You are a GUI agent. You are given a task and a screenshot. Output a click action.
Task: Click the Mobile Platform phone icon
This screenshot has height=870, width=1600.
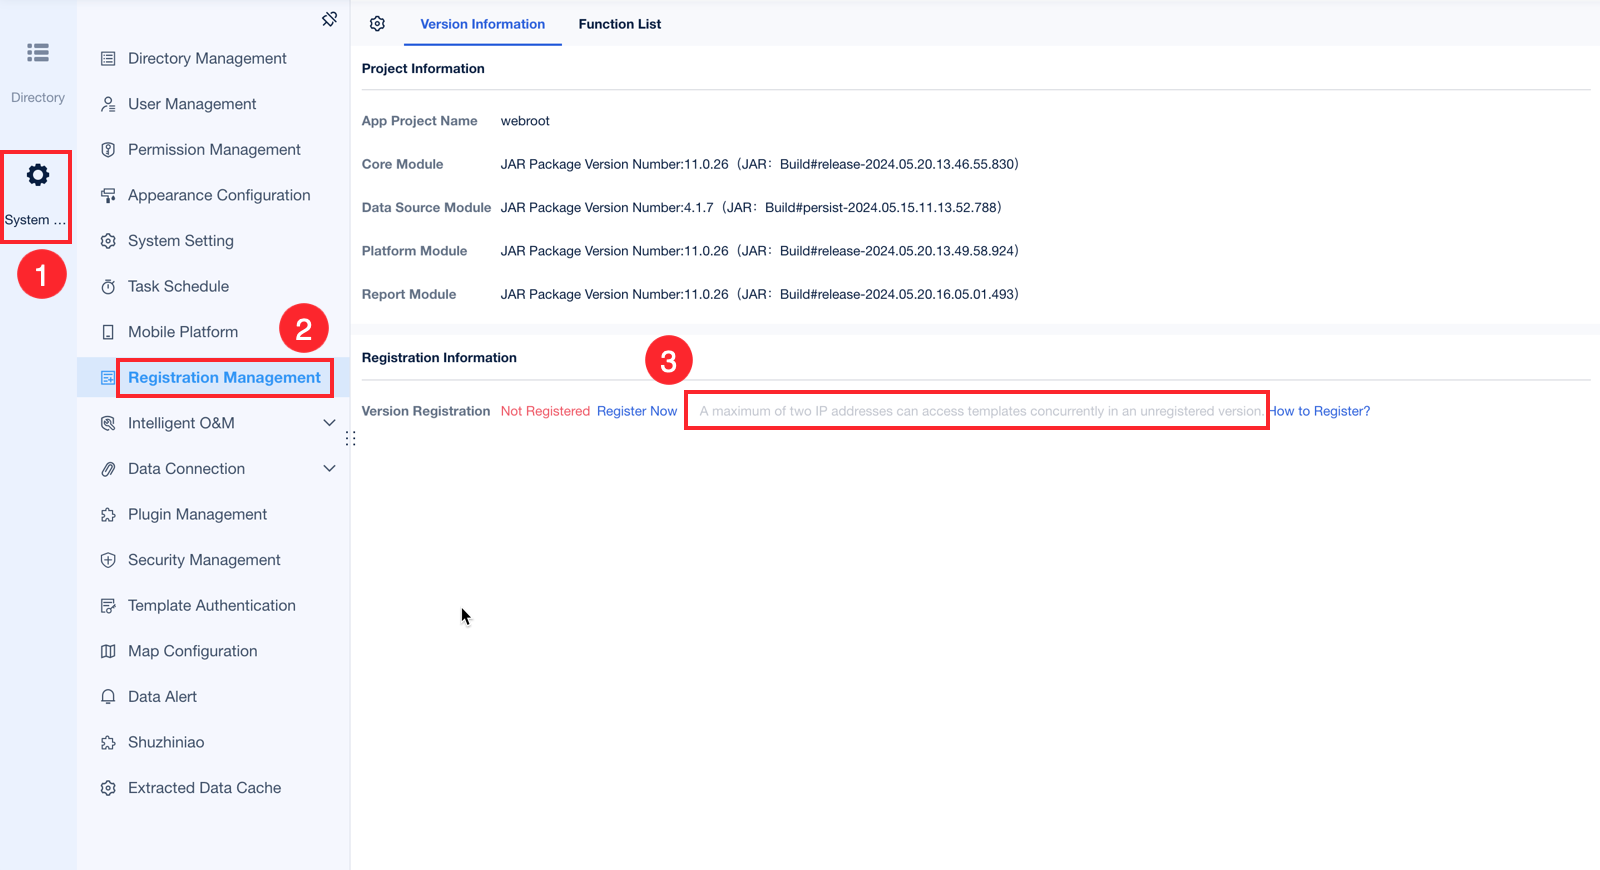pyautogui.click(x=108, y=332)
